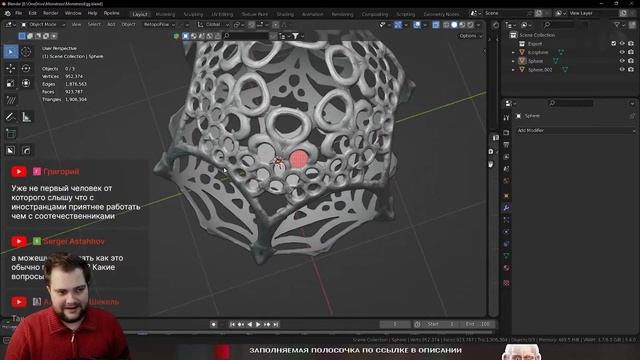The image size is (640, 360).
Task: Open the Window menu
Action: (x=73, y=13)
